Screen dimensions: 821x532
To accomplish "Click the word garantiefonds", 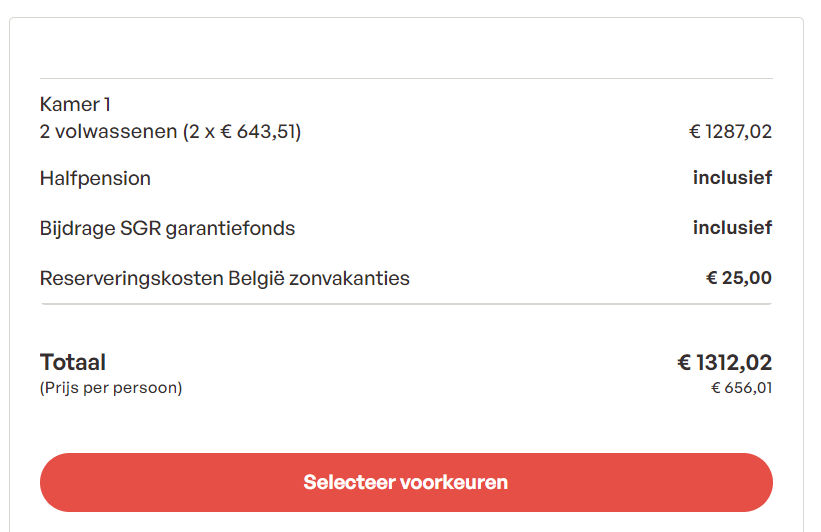I will [x=230, y=228].
